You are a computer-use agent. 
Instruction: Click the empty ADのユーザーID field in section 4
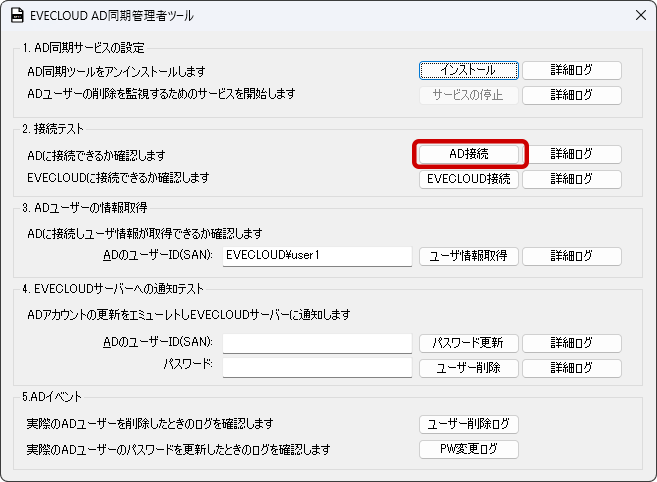(317, 343)
